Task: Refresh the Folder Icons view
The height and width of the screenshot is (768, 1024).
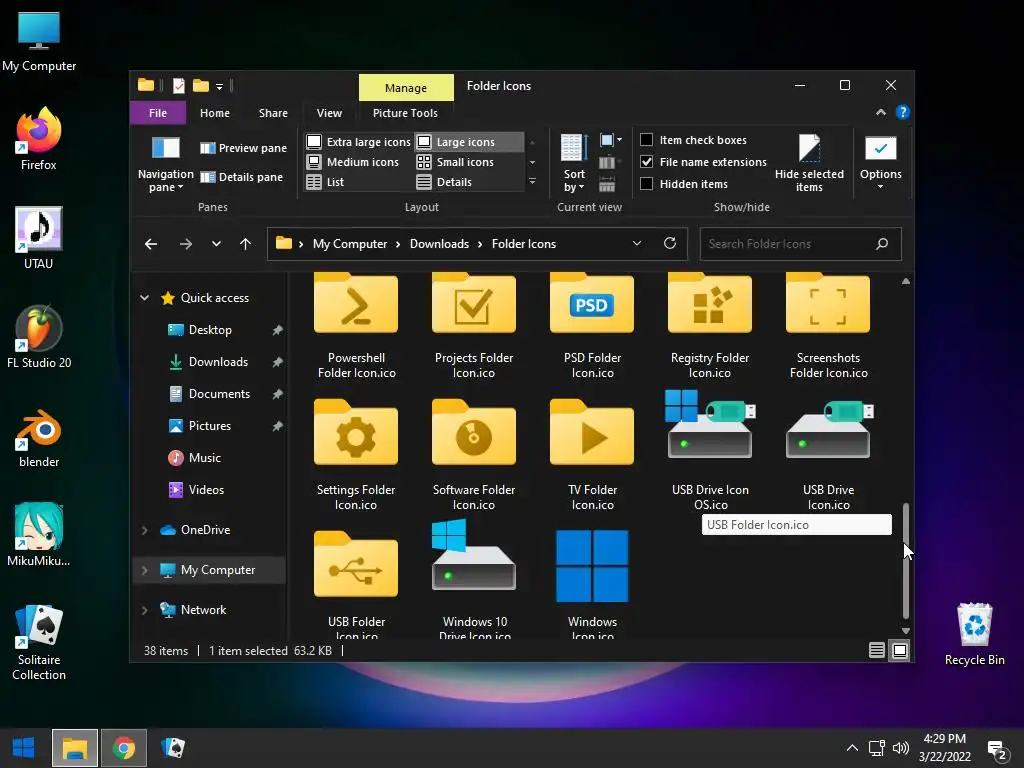Action: coord(670,243)
